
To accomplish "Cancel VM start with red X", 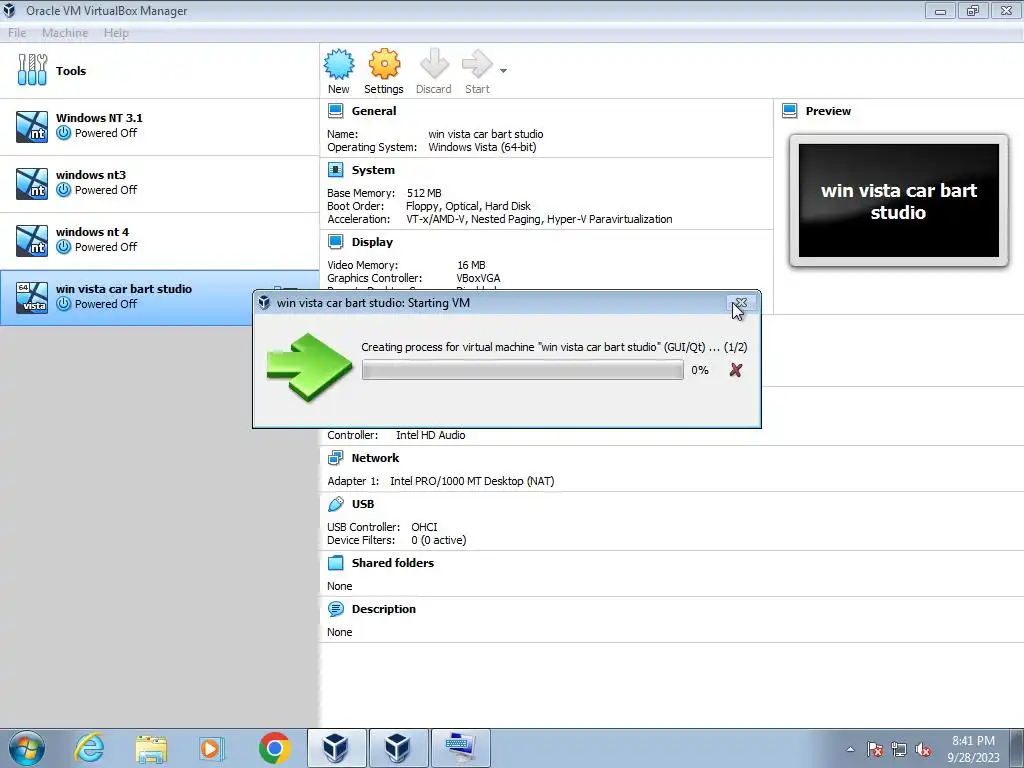I will point(736,370).
